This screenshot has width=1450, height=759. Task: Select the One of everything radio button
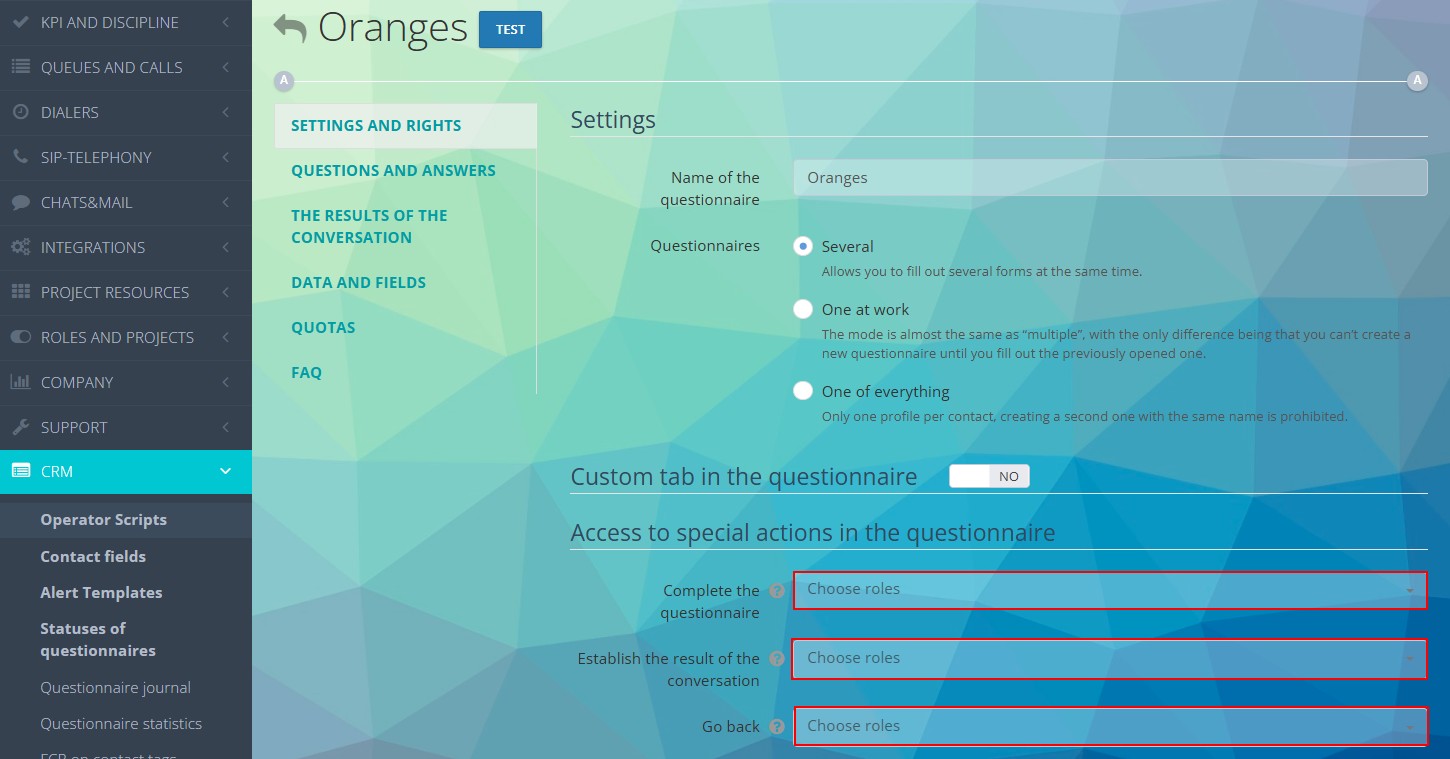tap(803, 391)
